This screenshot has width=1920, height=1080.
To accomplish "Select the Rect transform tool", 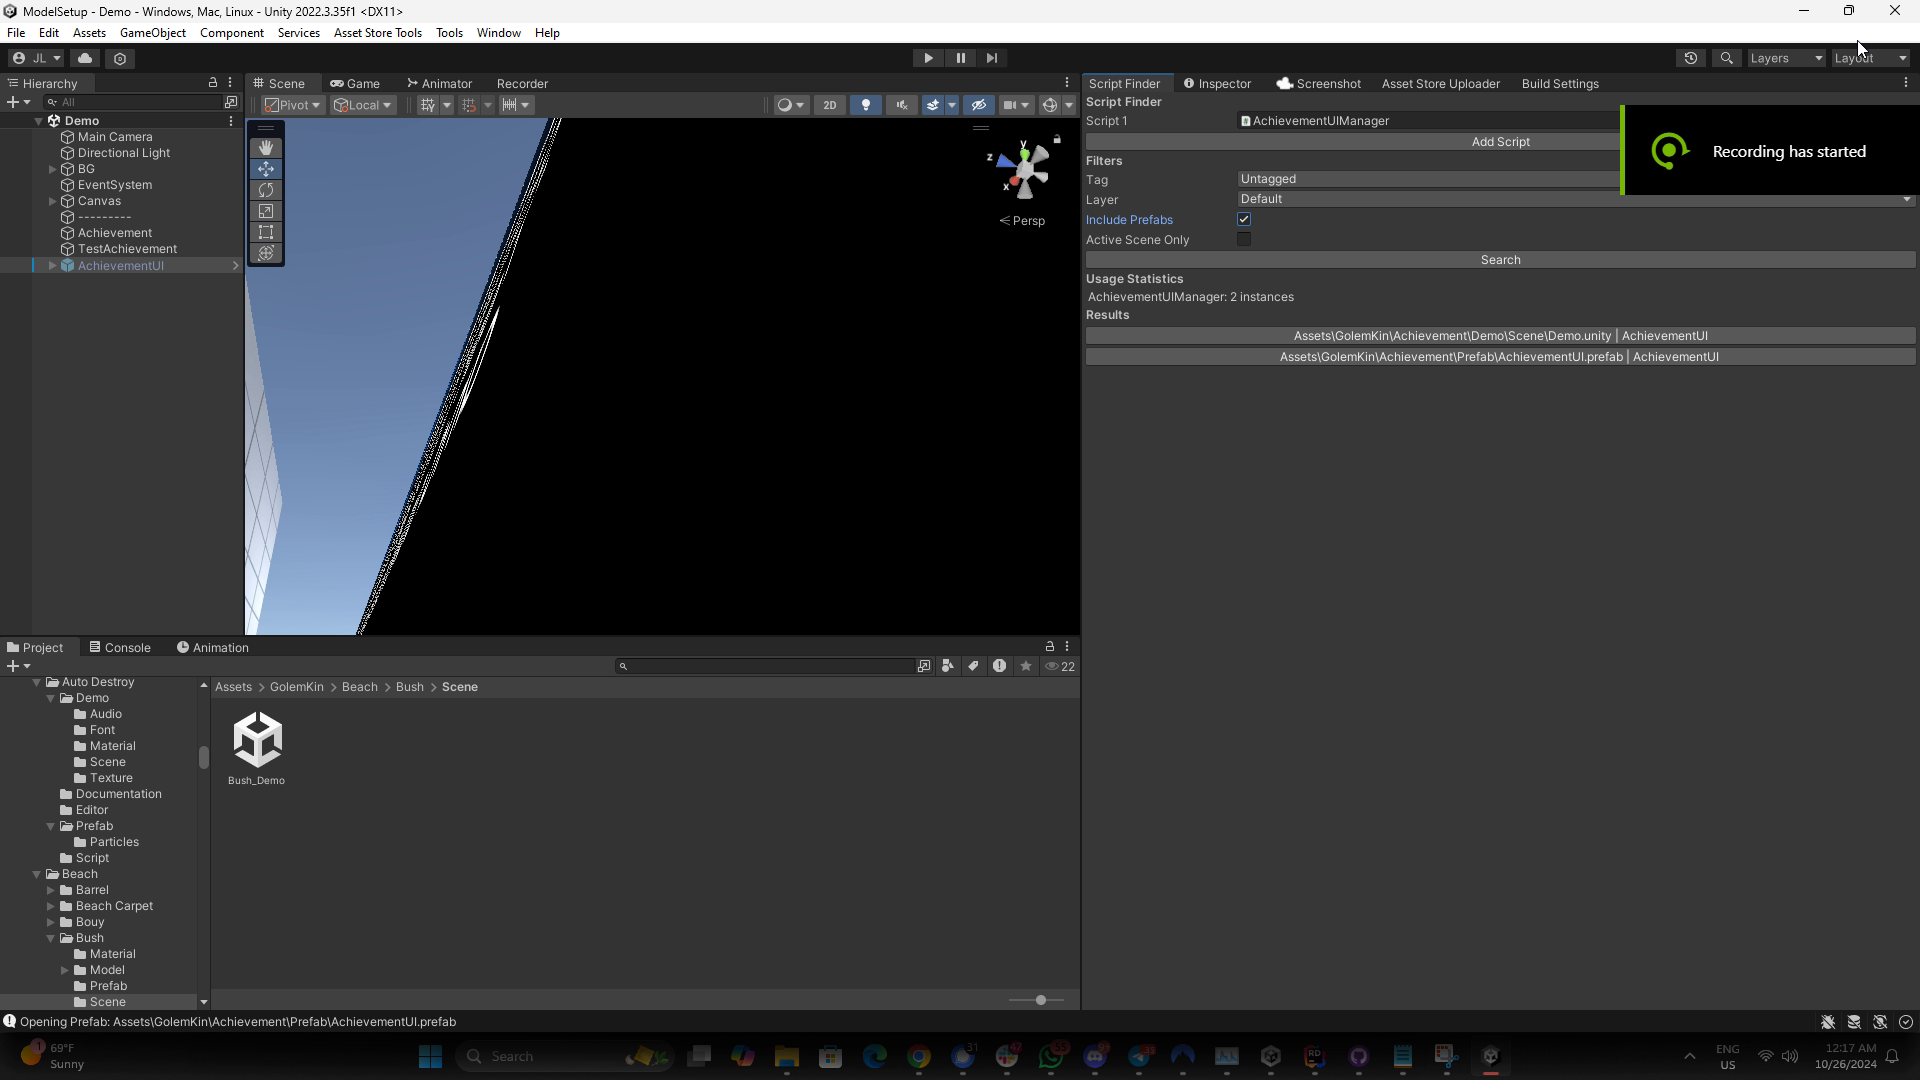I will (266, 232).
